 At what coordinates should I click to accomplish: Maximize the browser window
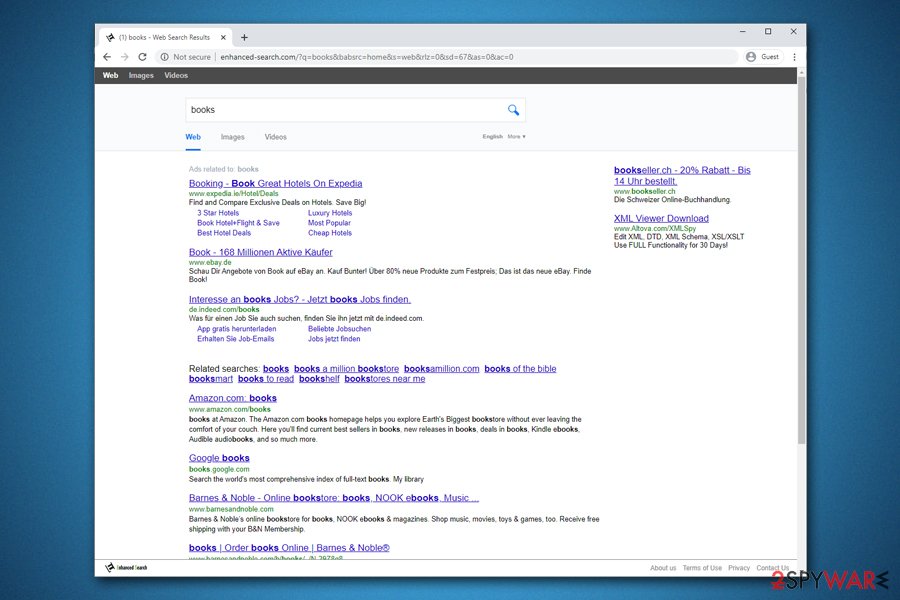768,32
